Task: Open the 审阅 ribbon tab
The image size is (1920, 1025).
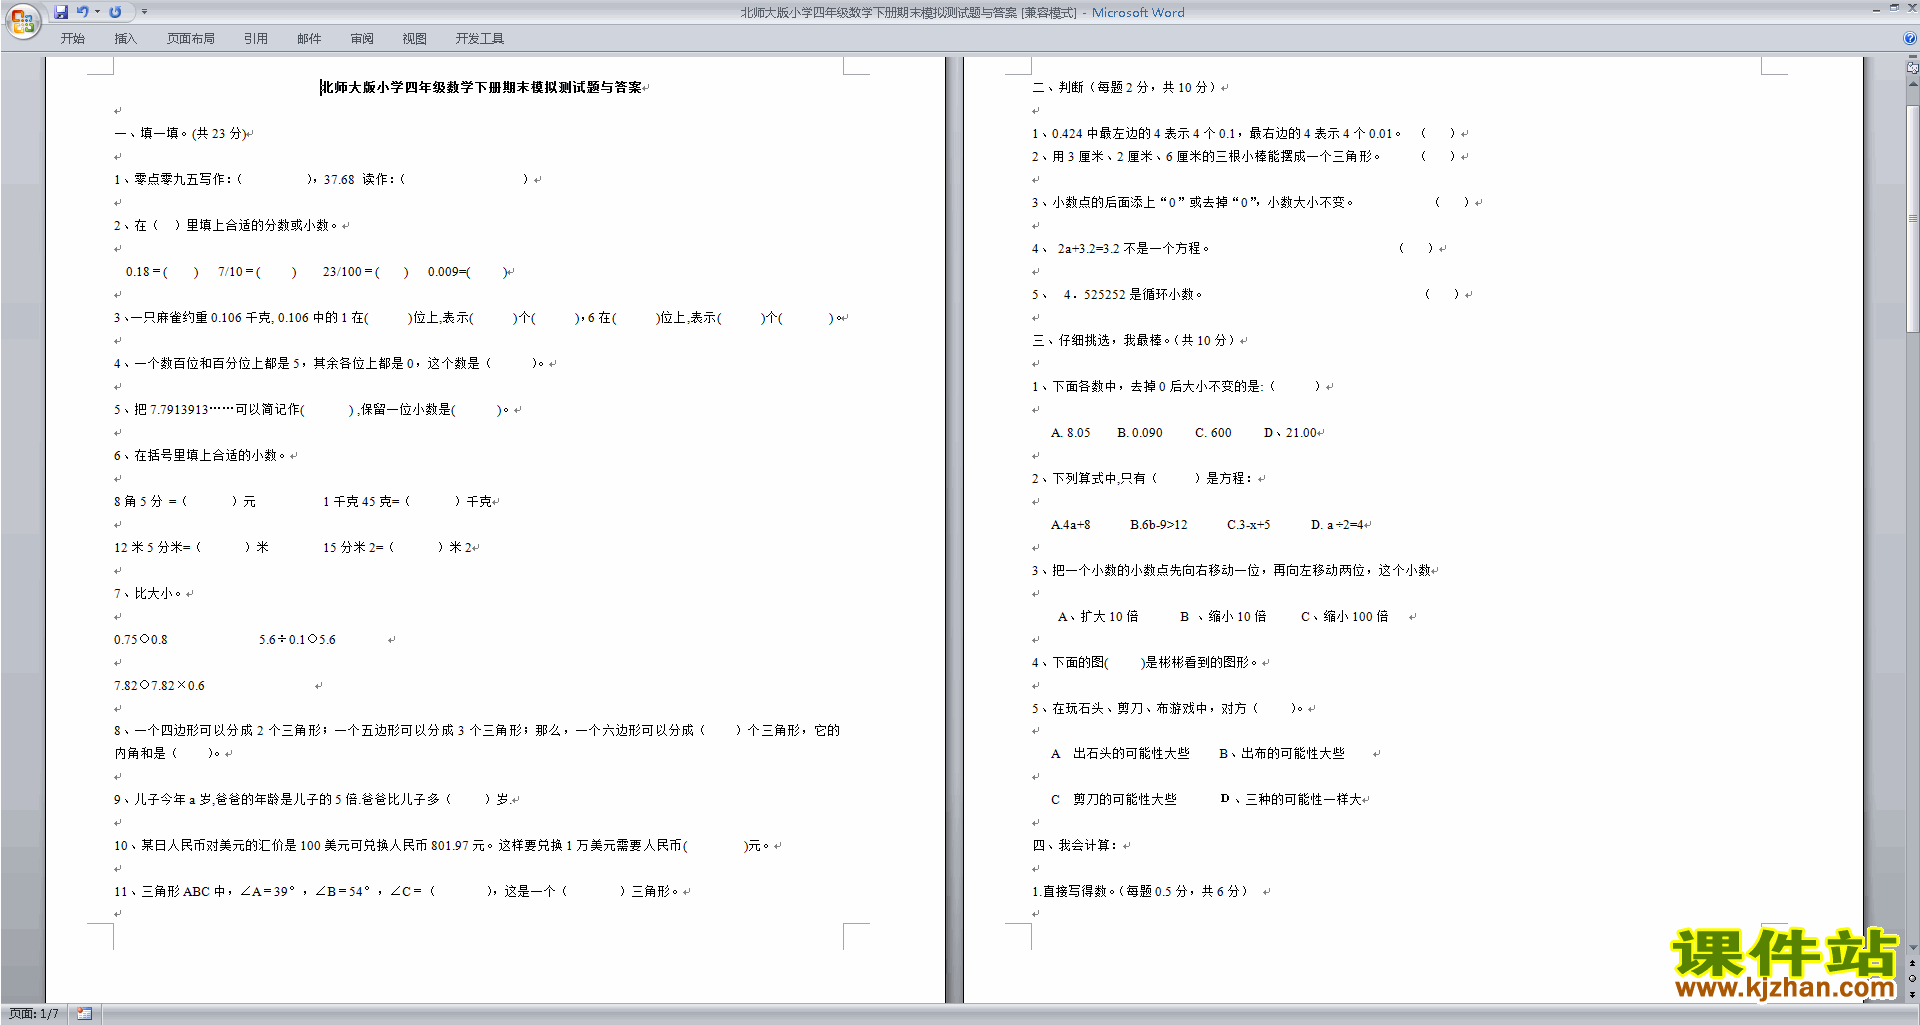Action: tap(362, 39)
